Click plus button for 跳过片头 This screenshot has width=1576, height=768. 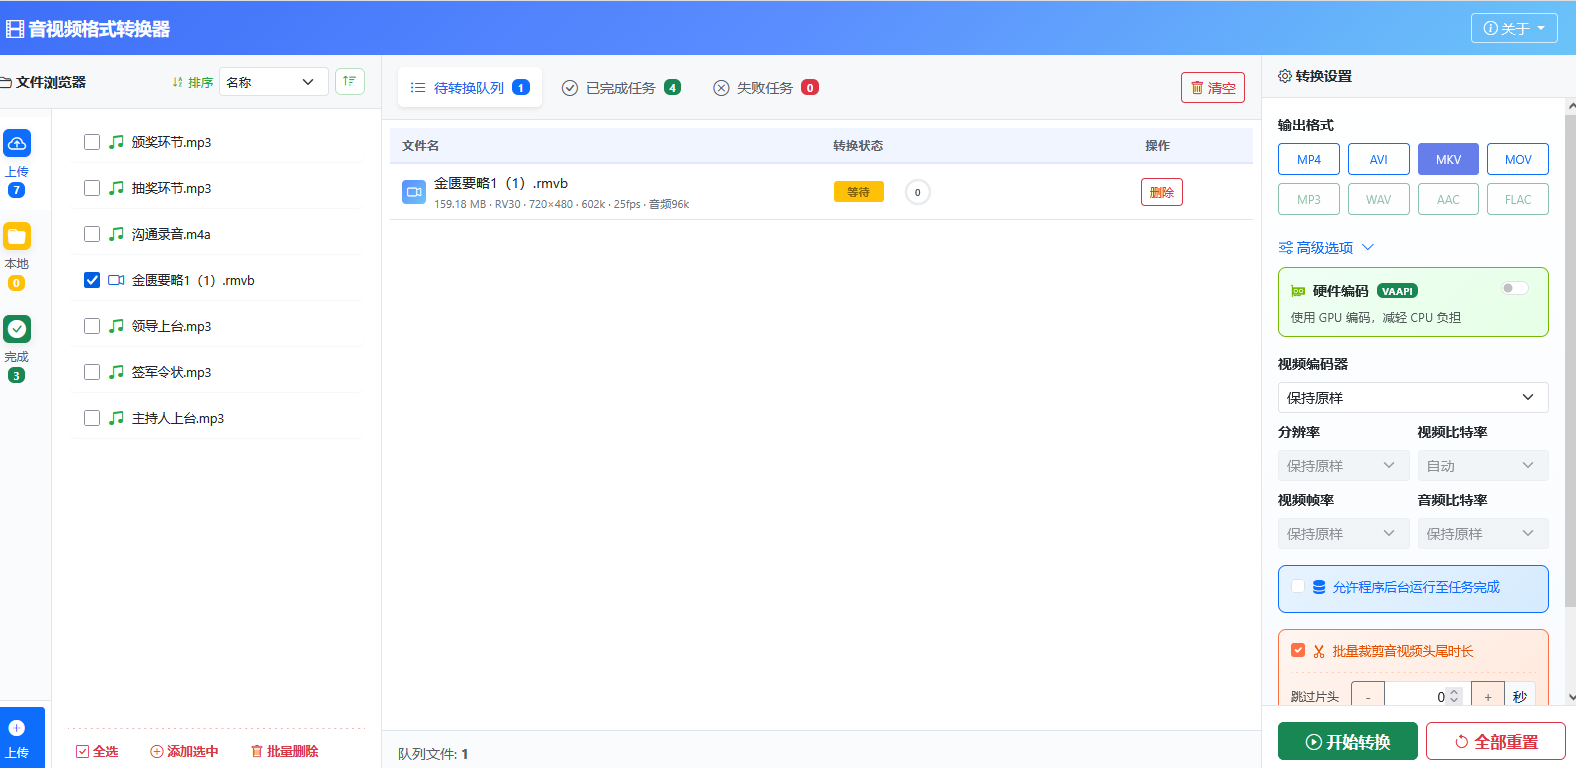[1488, 696]
